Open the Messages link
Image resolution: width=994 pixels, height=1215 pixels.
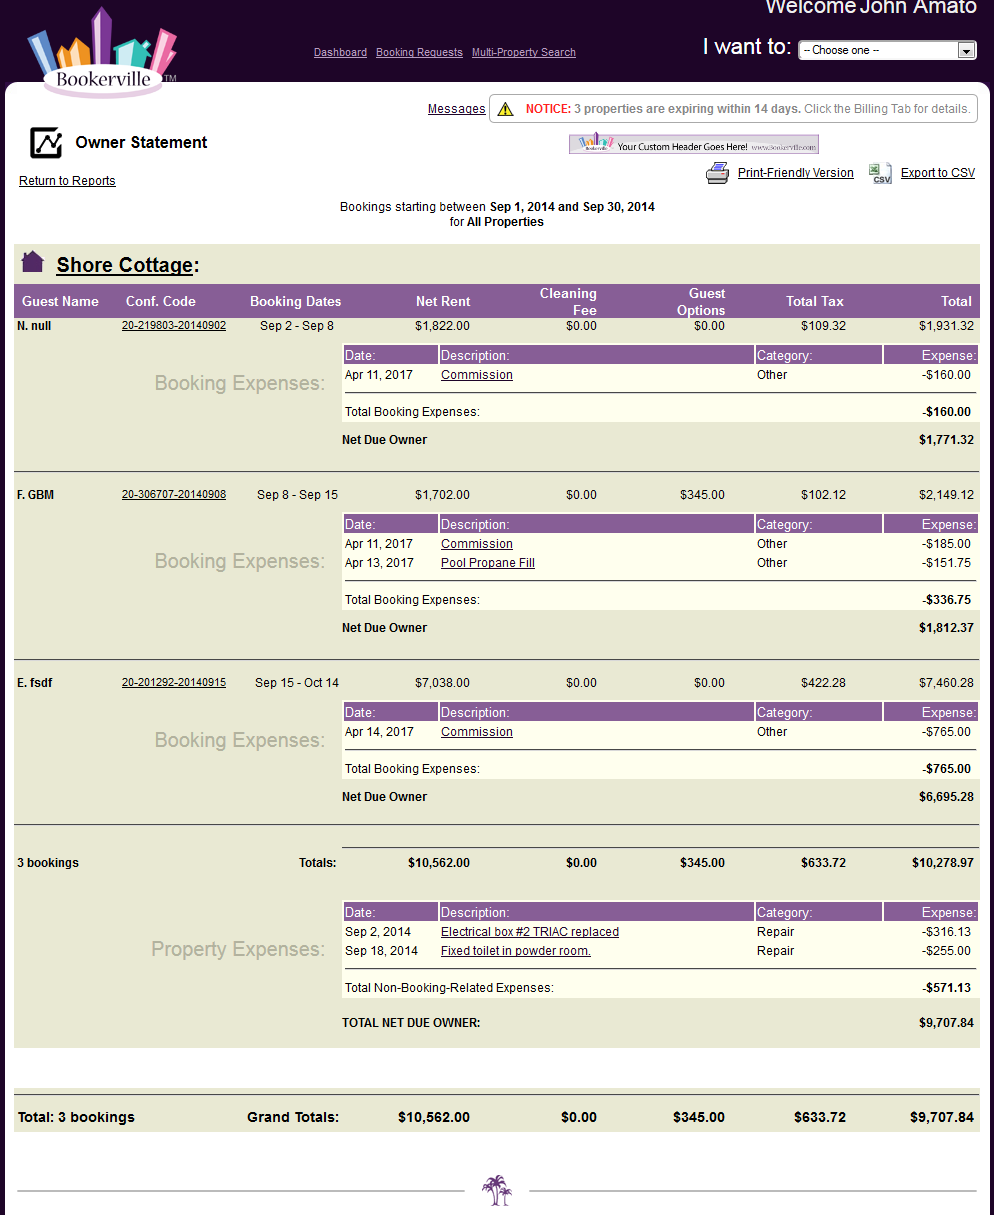(456, 109)
